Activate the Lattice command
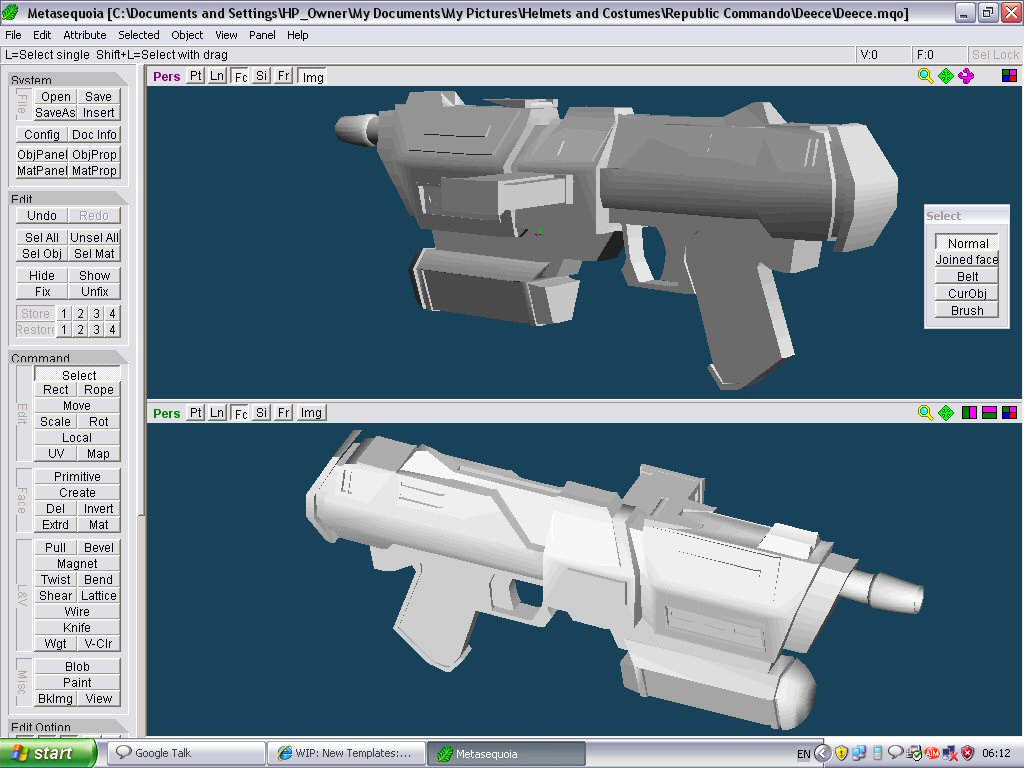The height and width of the screenshot is (768, 1024). (99, 596)
